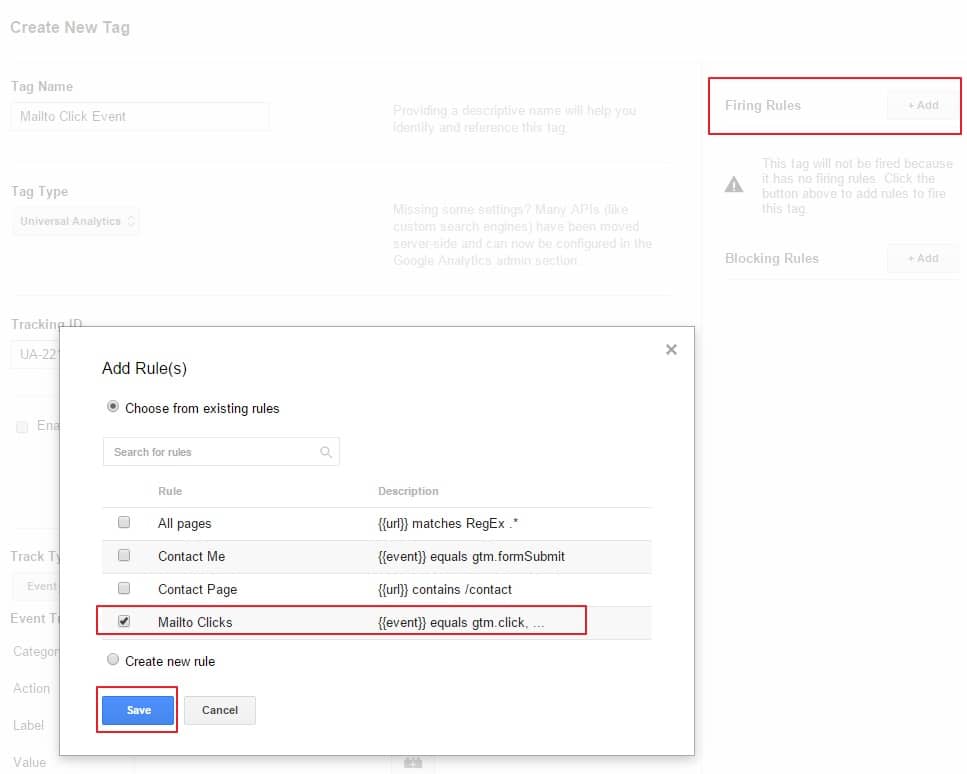
Task: Click Cancel button in Add Rule(s) dialog
Action: tap(220, 710)
